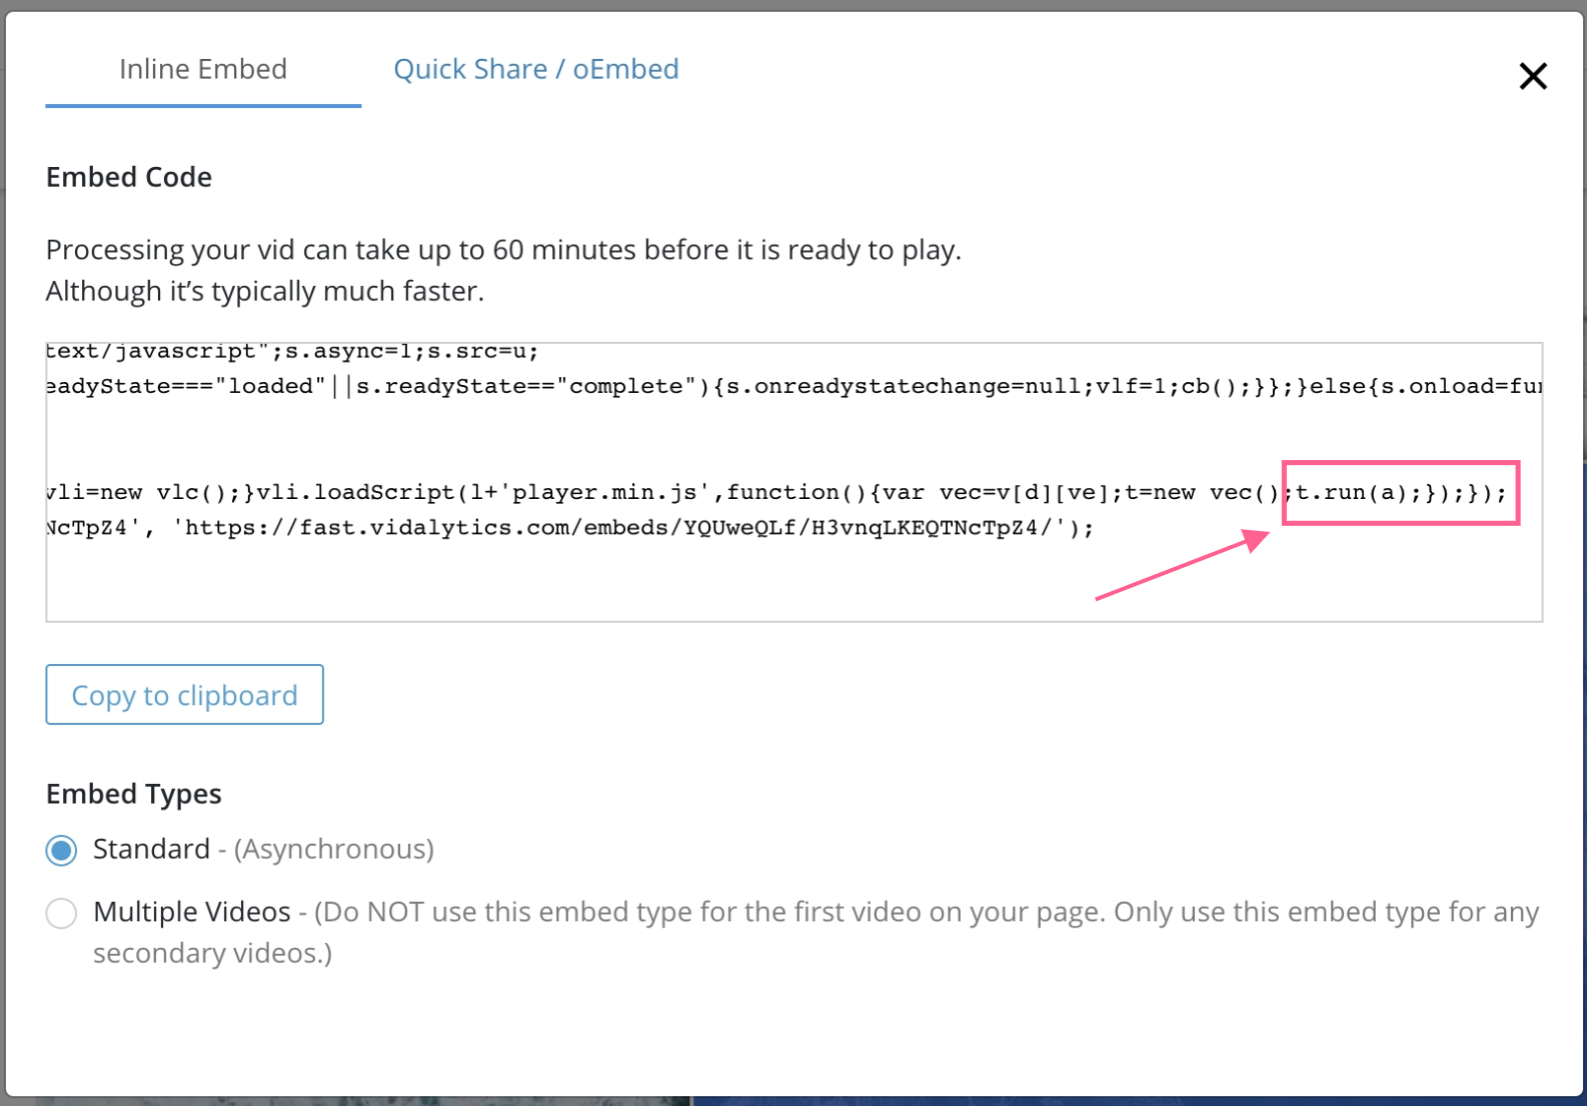Viewport: 1587px width, 1106px height.
Task: Click the fast.vidalytics.com embed URL line
Action: [570, 527]
